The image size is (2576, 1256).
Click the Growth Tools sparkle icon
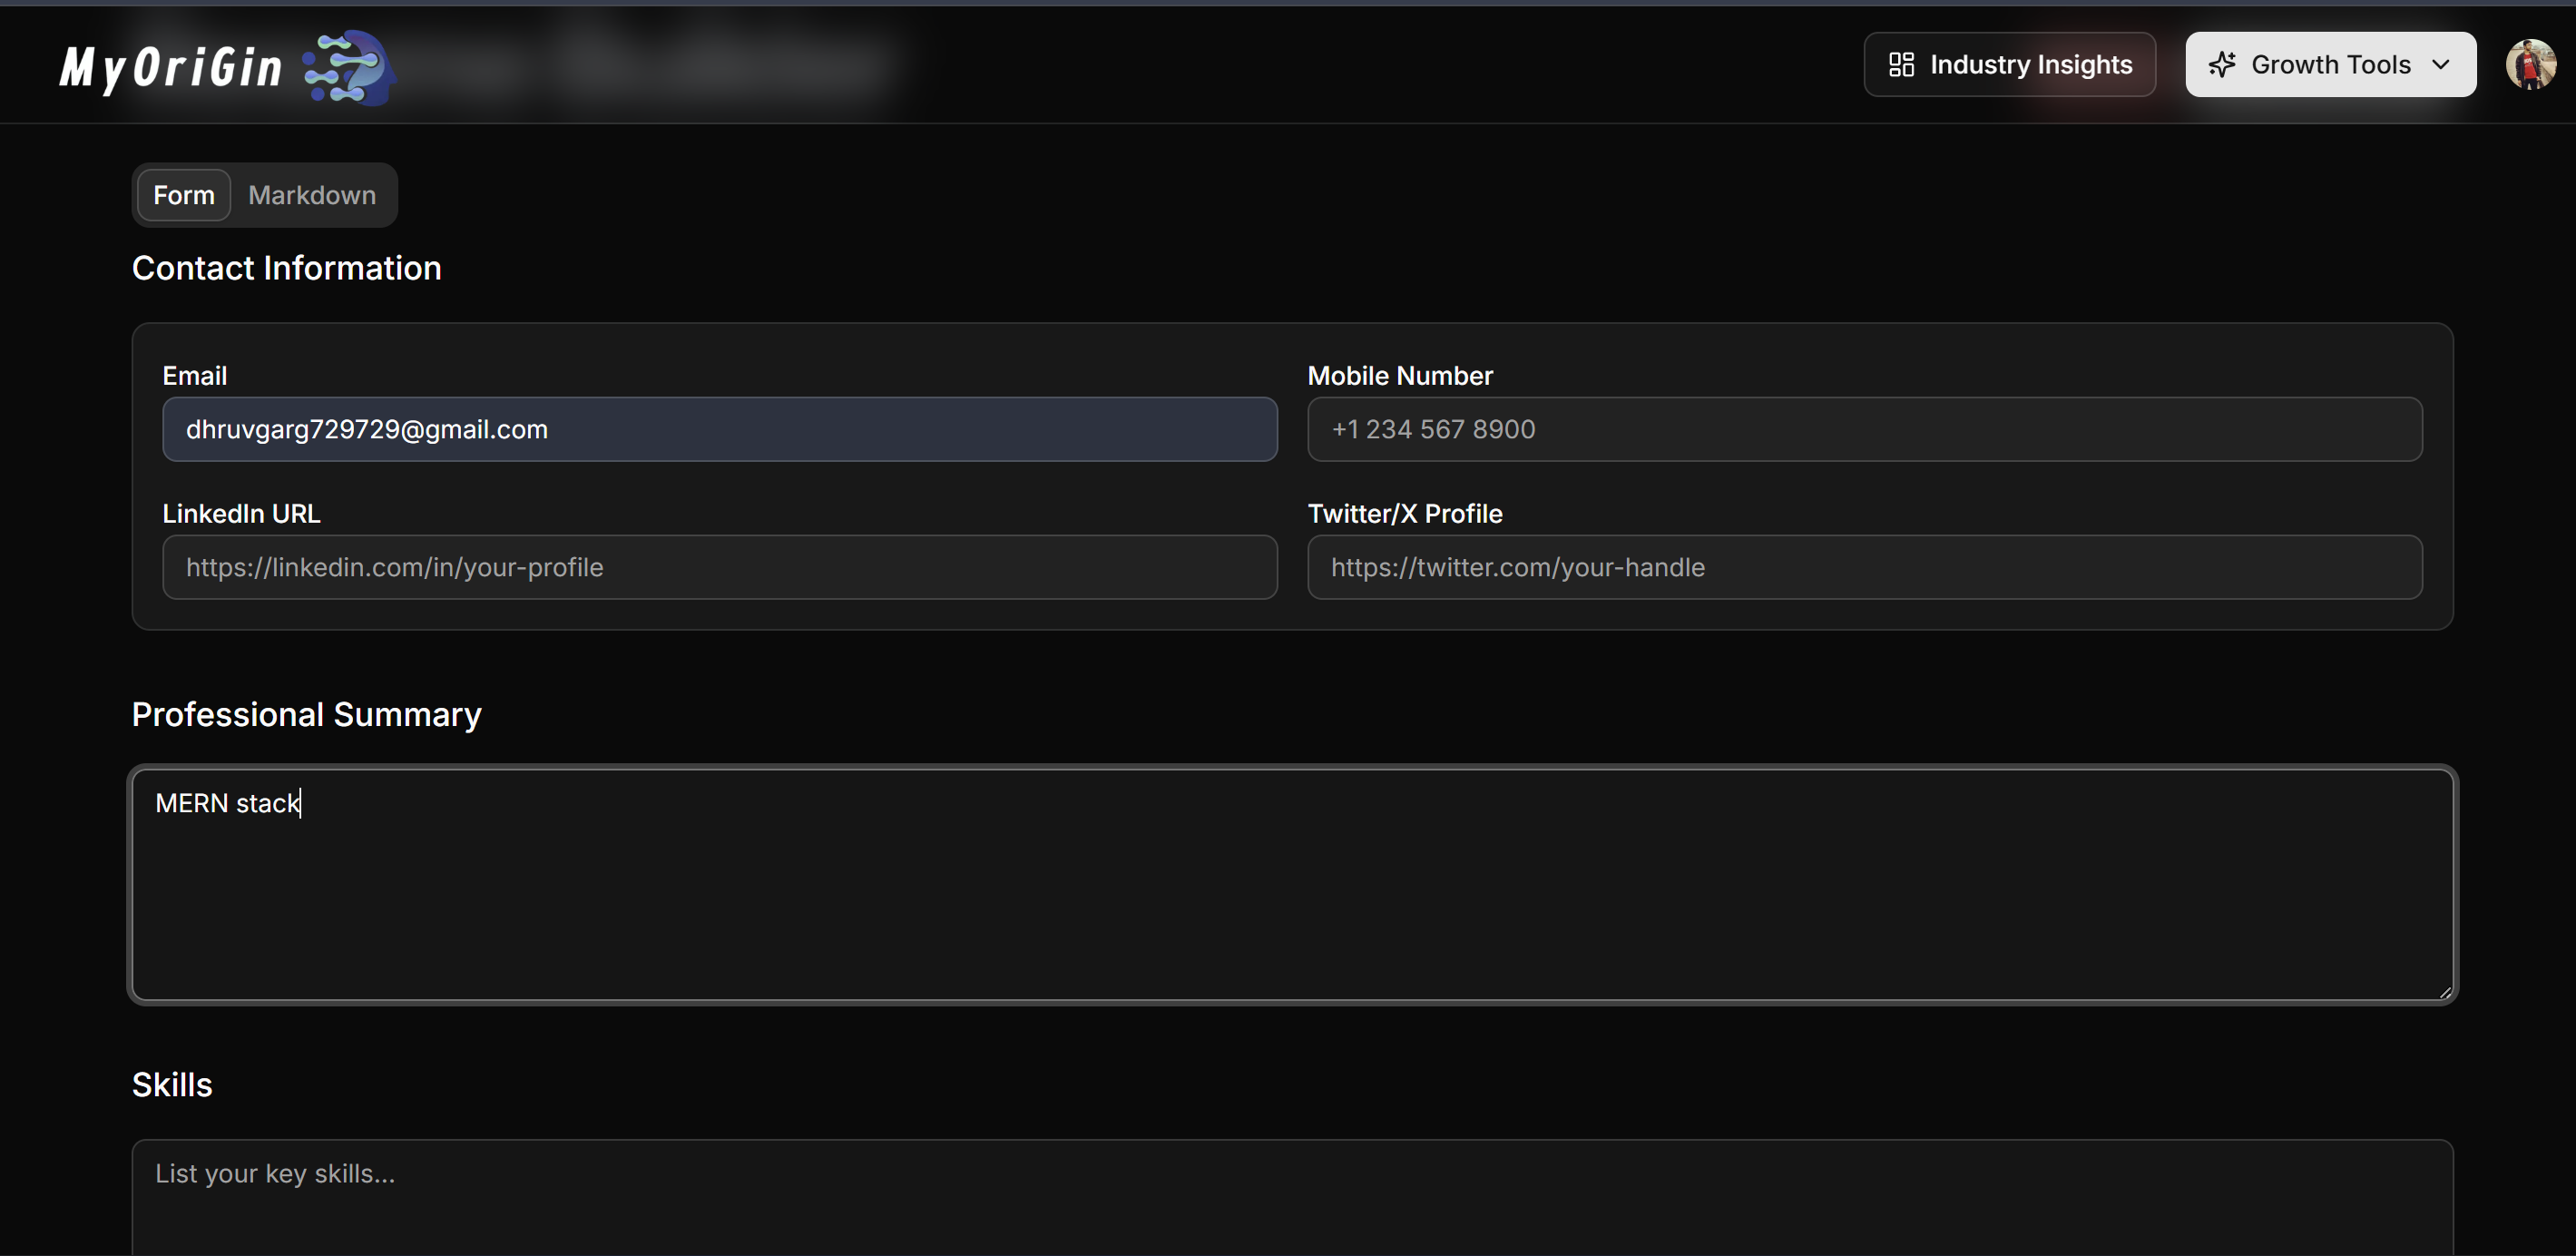click(x=2221, y=65)
